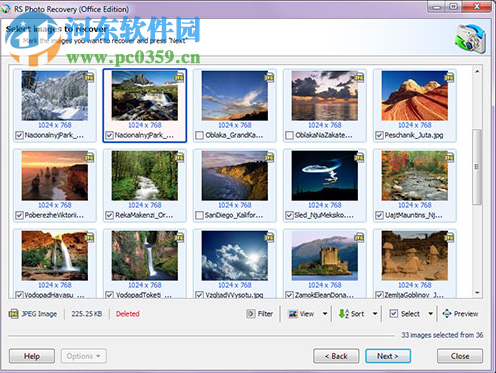Screen dimensions: 496x373
Task: Uncheck the first NacionalnyjPark snowy image
Action: pyautogui.click(x=19, y=135)
